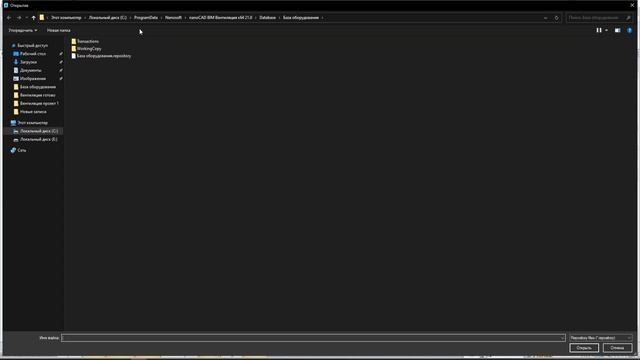The height and width of the screenshot is (360, 640).
Task: Expand the file name history dropdown
Action: pos(562,338)
